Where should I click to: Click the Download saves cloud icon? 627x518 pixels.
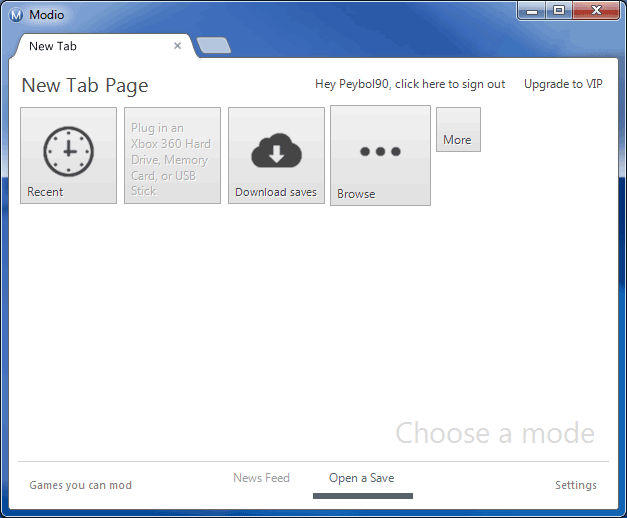point(276,151)
